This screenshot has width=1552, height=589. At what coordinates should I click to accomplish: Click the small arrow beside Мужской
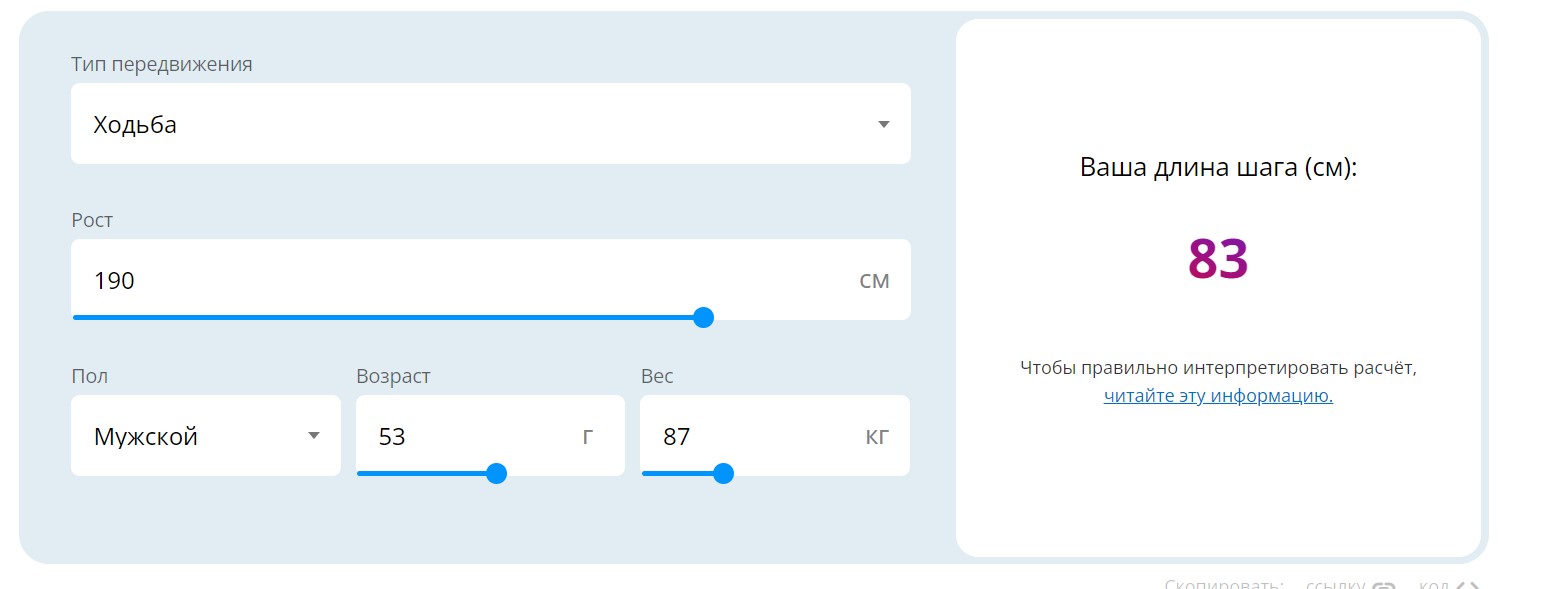click(314, 436)
